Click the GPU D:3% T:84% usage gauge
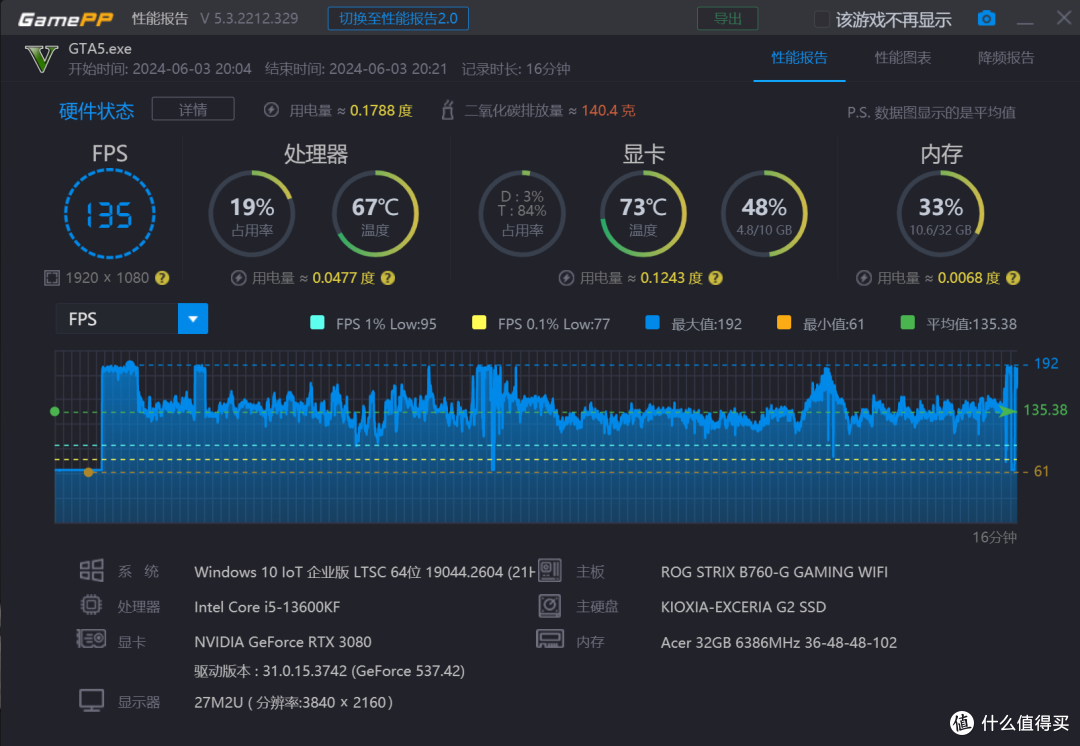Viewport: 1080px width, 746px height. point(522,214)
